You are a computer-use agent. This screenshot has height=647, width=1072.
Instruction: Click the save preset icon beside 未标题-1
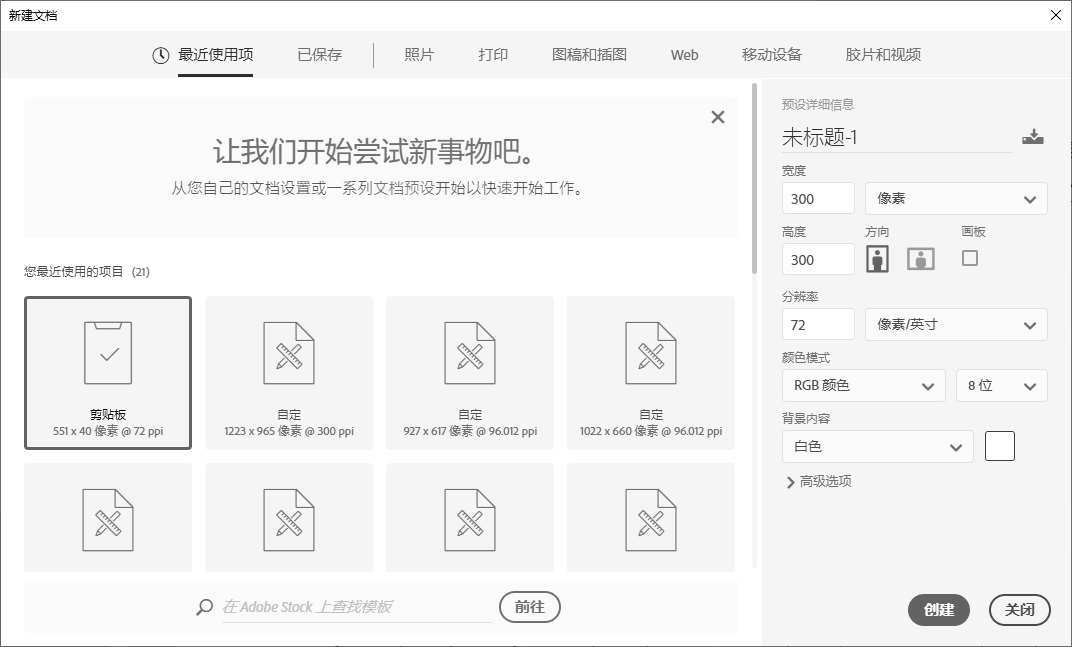[x=1033, y=138]
